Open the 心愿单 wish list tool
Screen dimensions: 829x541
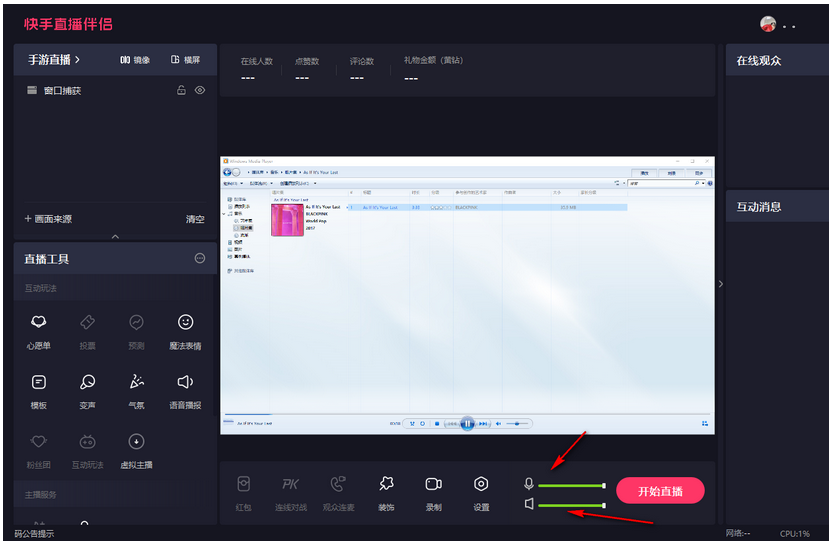click(x=38, y=329)
